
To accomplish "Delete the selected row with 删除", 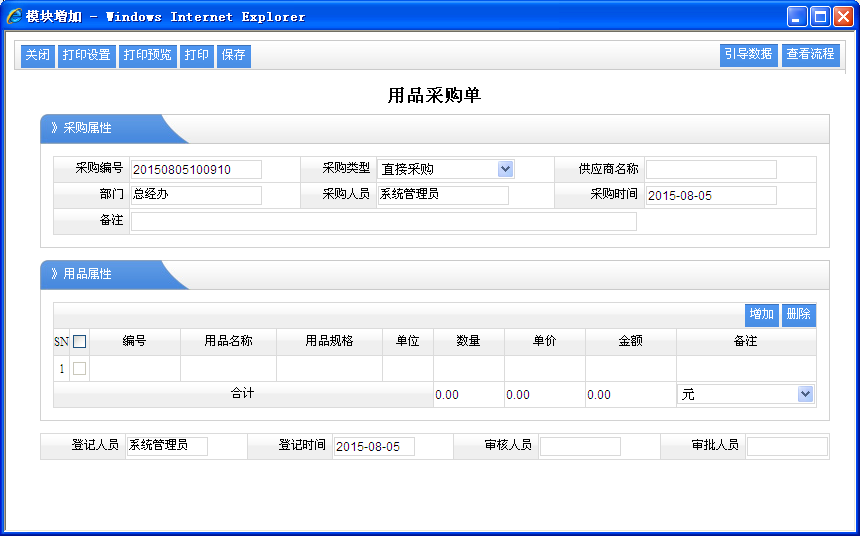I will (x=799, y=315).
